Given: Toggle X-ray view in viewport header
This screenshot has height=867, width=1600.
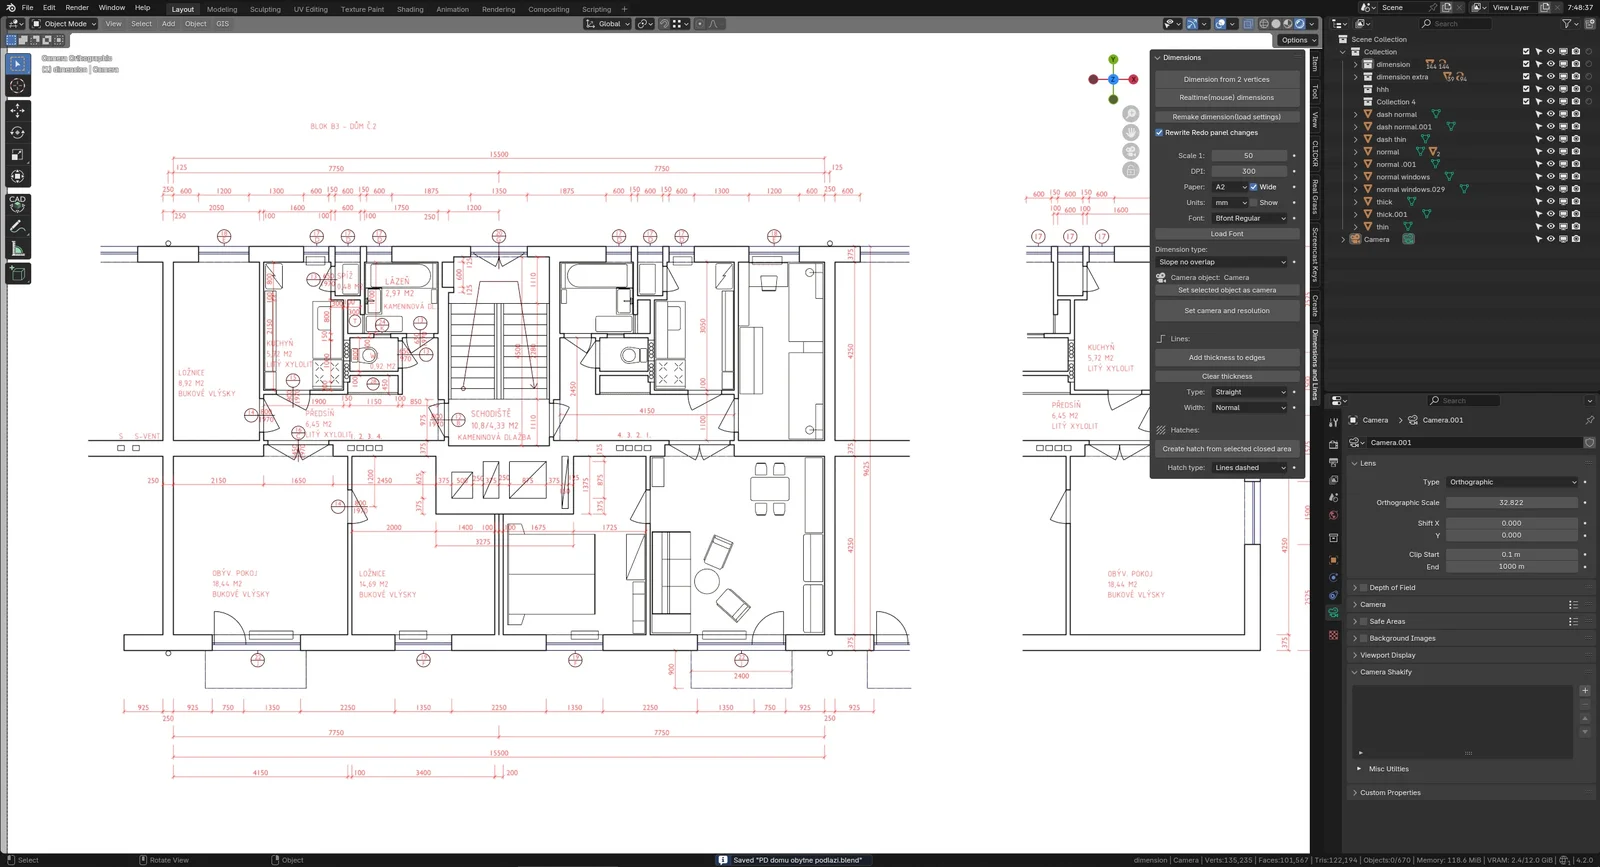Looking at the screenshot, I should point(1248,24).
